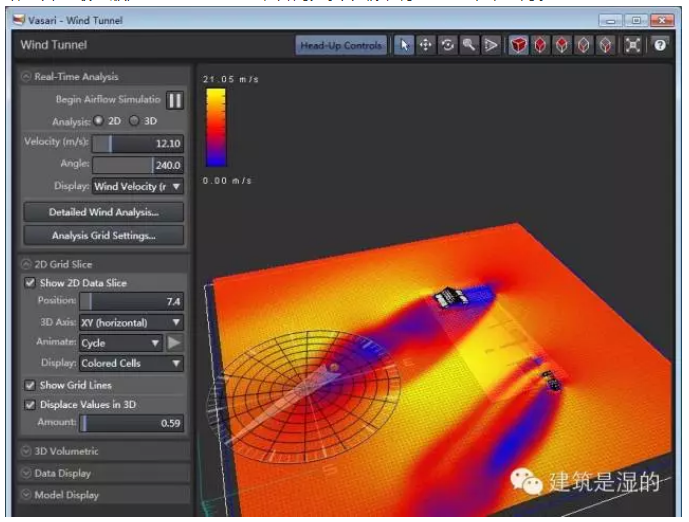Click the 'Wind Tunnel' panel heading

click(54, 45)
